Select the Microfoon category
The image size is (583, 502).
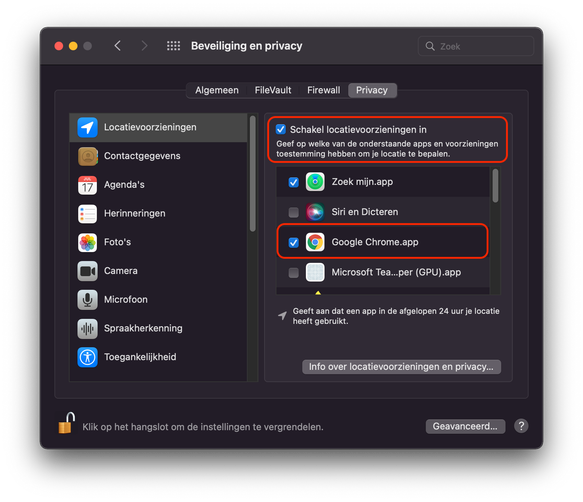158,300
